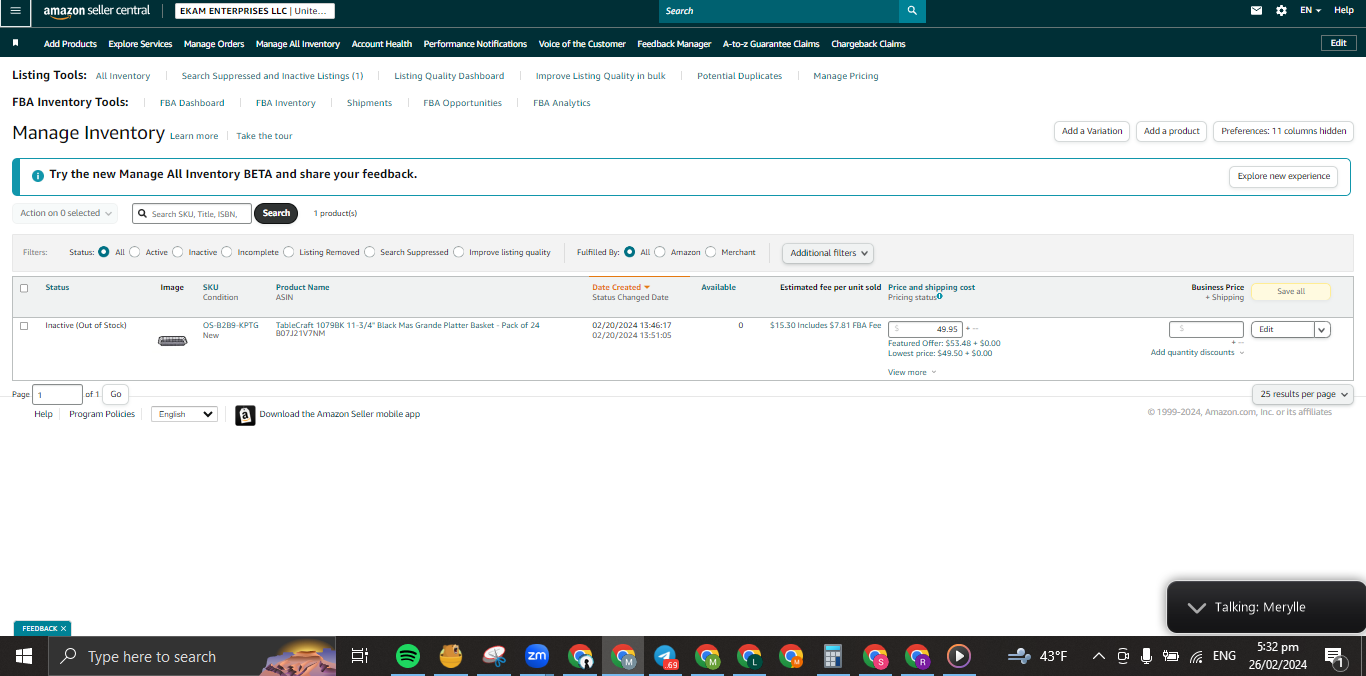Click the Amazon Seller Central logo

(96, 11)
